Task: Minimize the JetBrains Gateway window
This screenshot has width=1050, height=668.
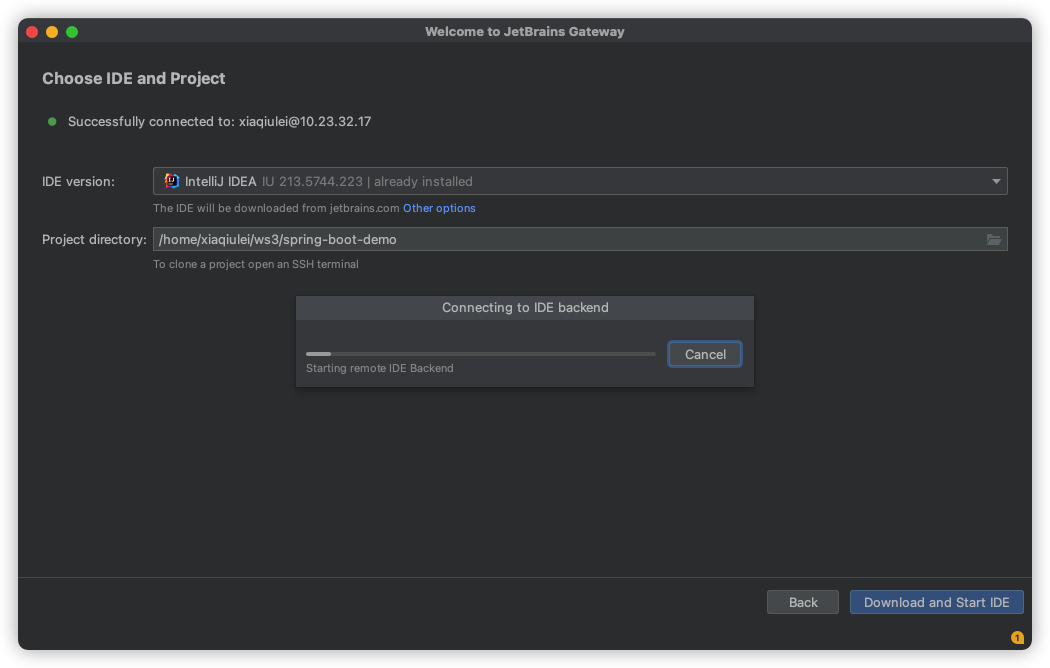Action: [x=52, y=31]
